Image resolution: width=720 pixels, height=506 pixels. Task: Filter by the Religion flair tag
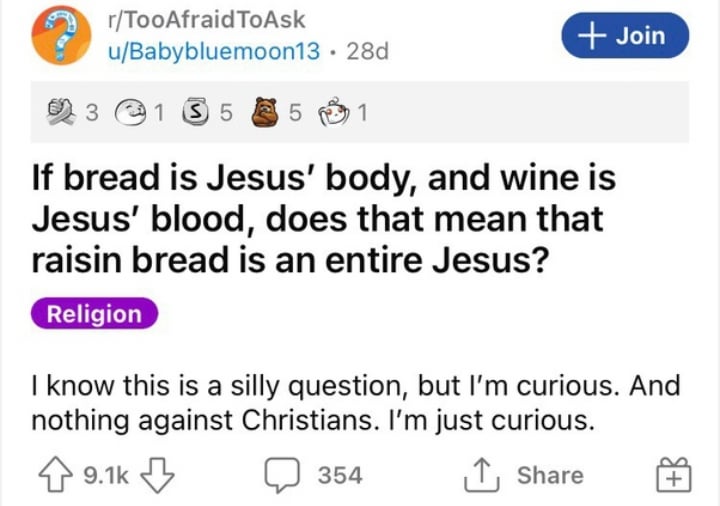point(94,314)
